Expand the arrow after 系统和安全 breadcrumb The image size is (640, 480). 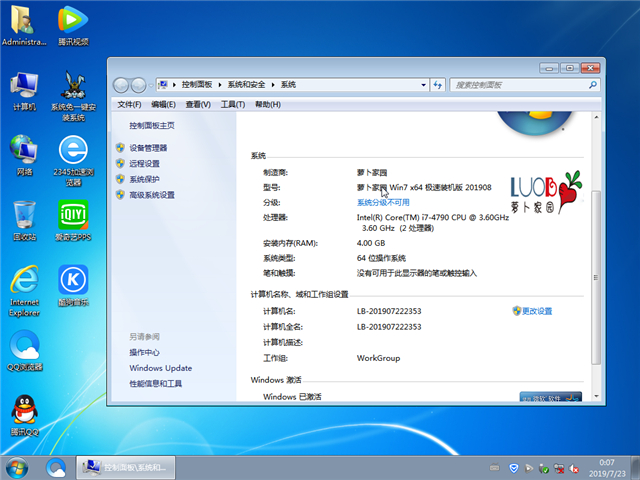point(273,85)
